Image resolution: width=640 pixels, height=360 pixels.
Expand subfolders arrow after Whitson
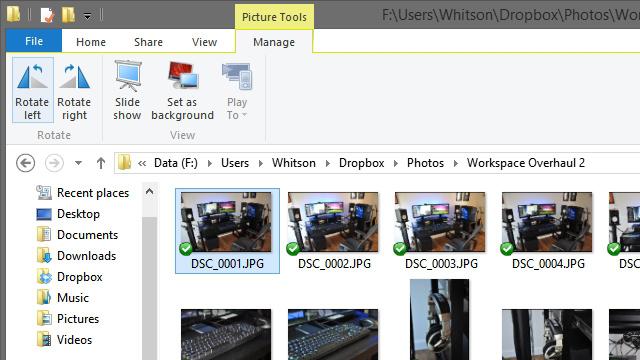[x=327, y=163]
